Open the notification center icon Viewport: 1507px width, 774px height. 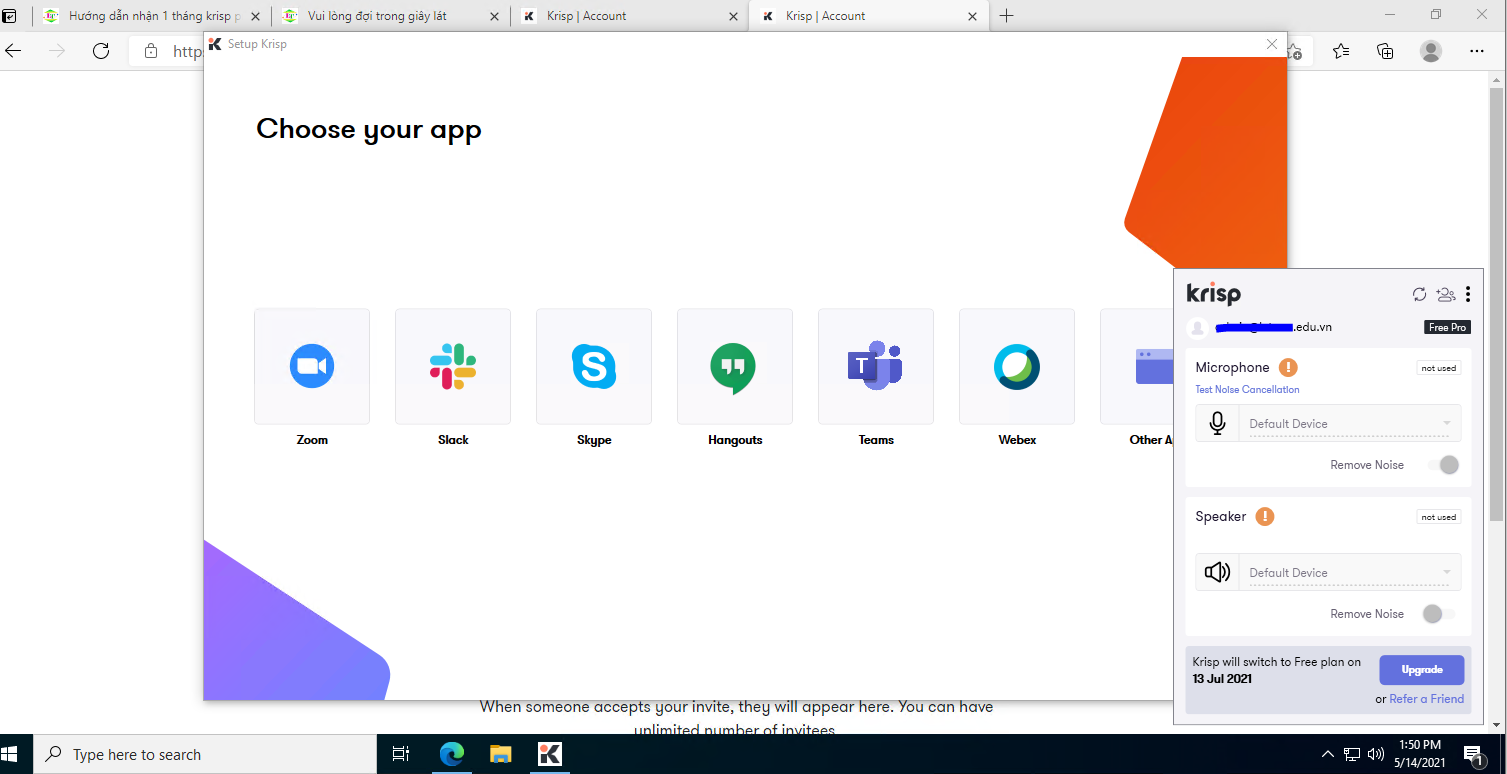tap(1473, 754)
